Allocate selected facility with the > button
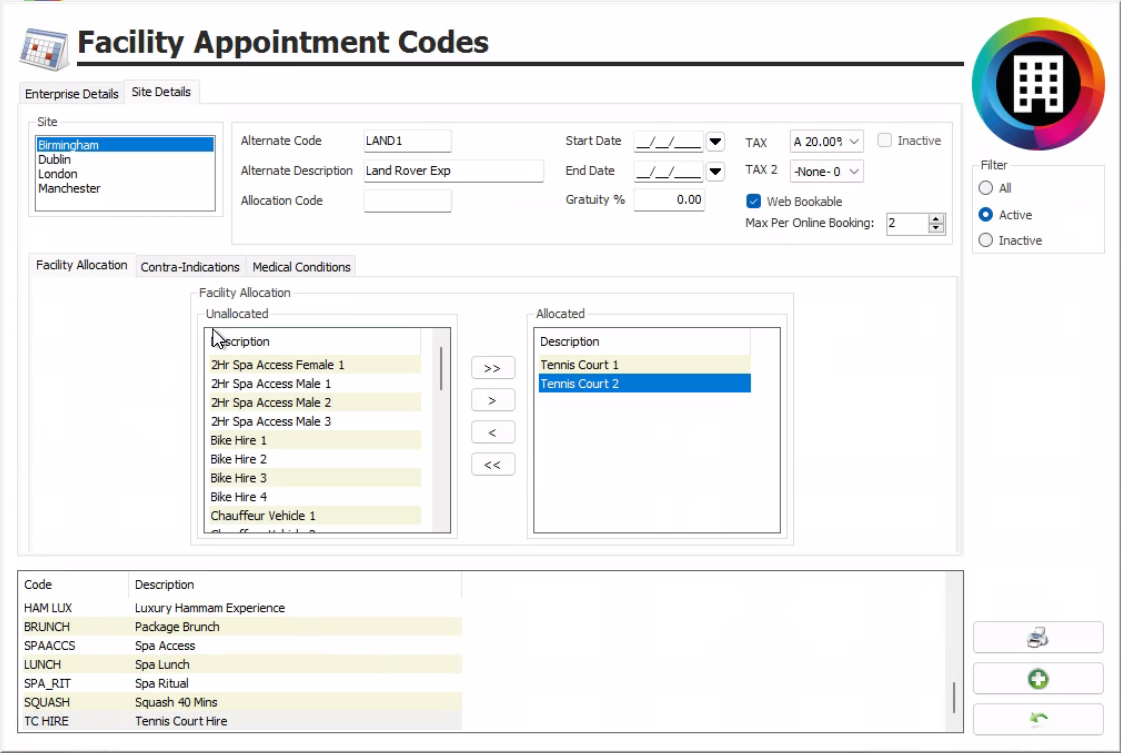 492,400
